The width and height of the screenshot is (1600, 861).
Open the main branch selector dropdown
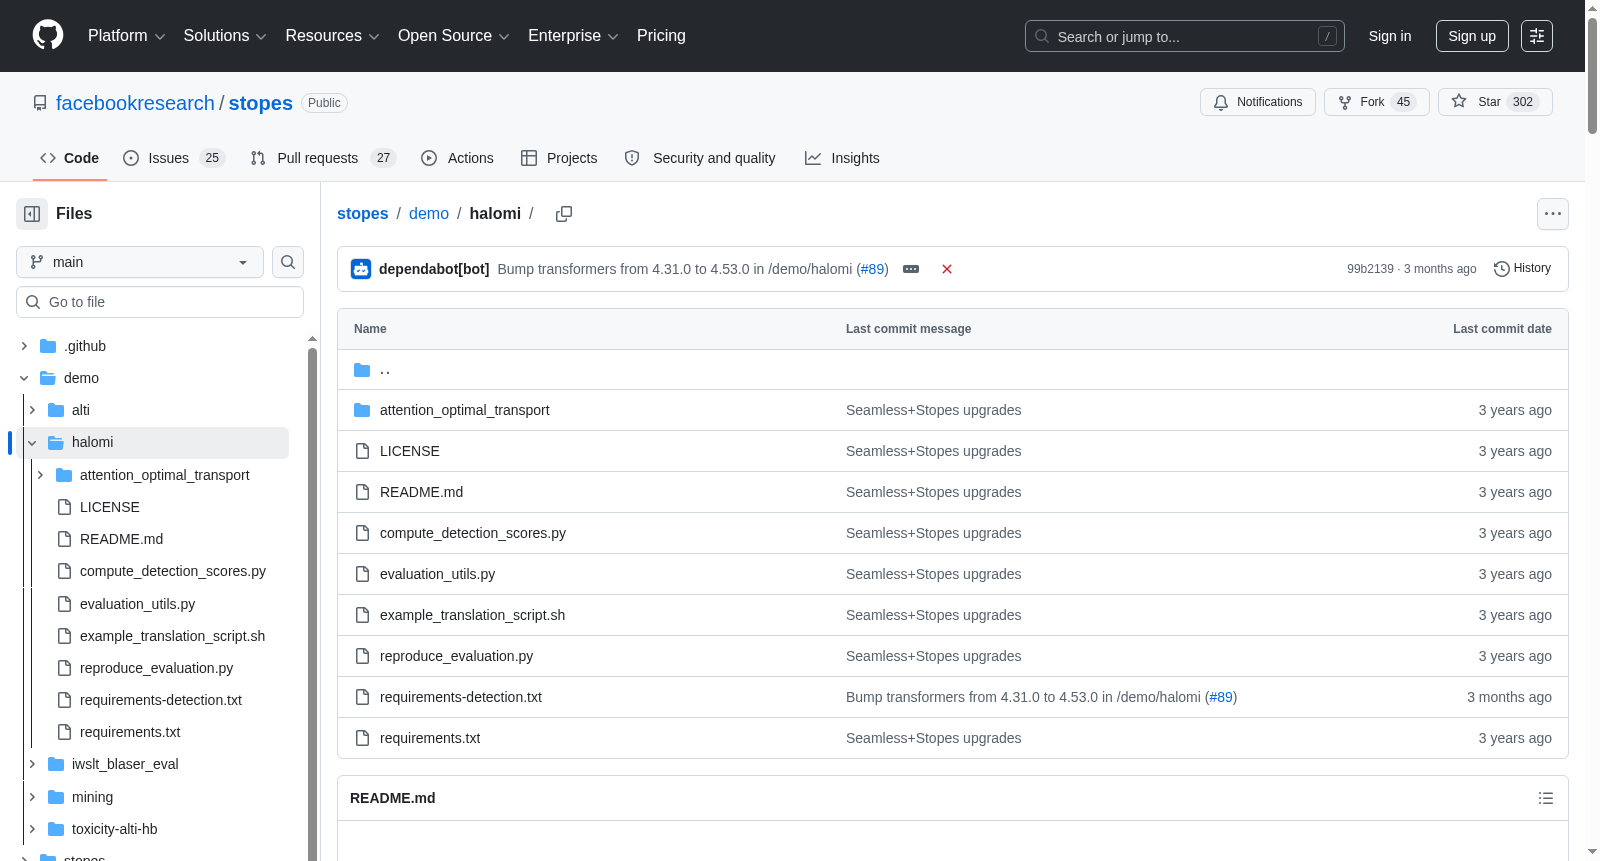pyautogui.click(x=140, y=262)
